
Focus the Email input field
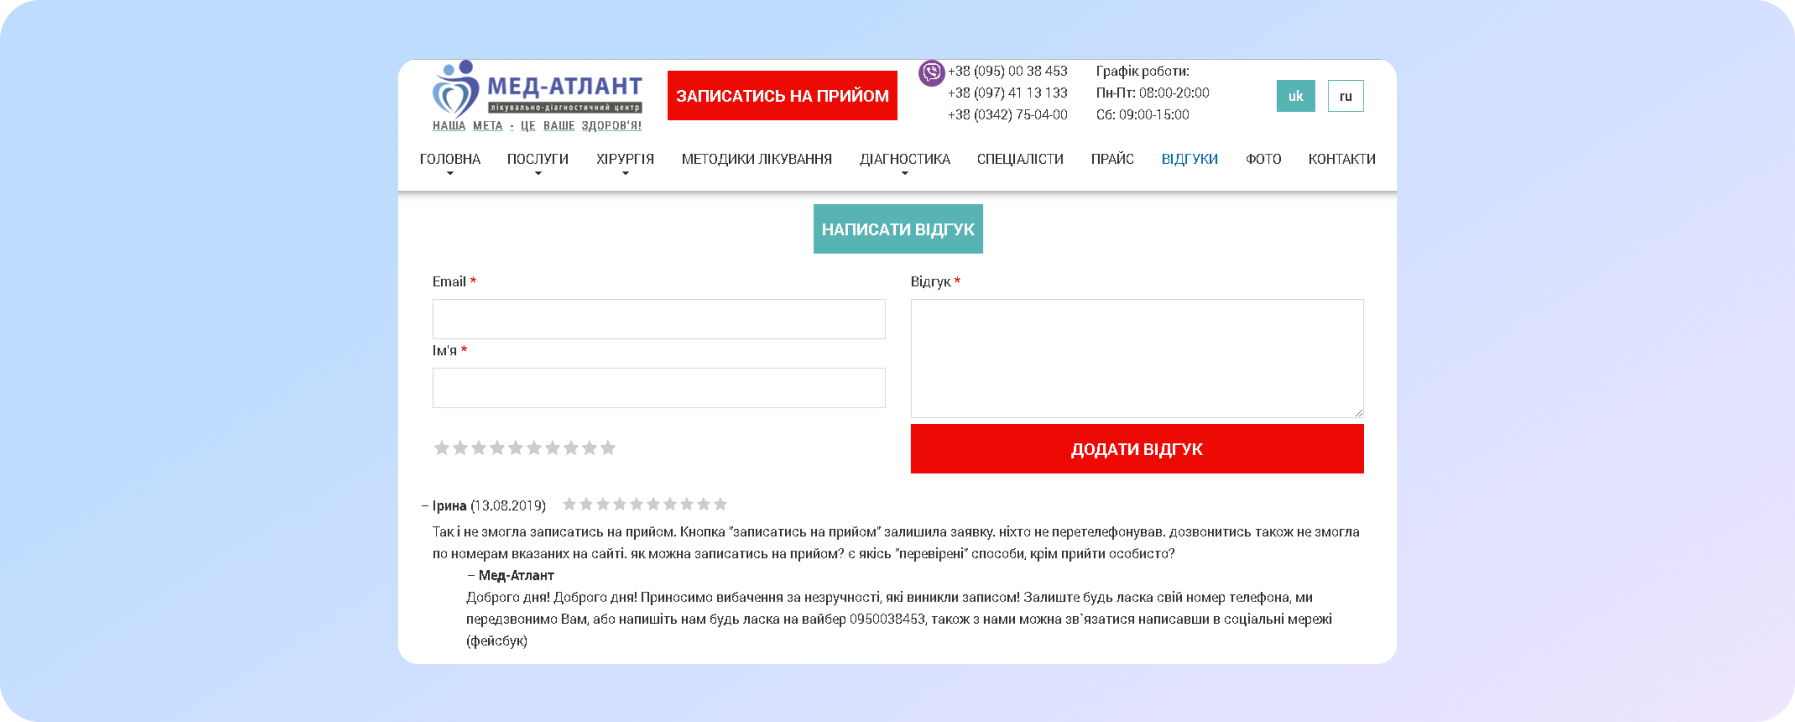(659, 319)
